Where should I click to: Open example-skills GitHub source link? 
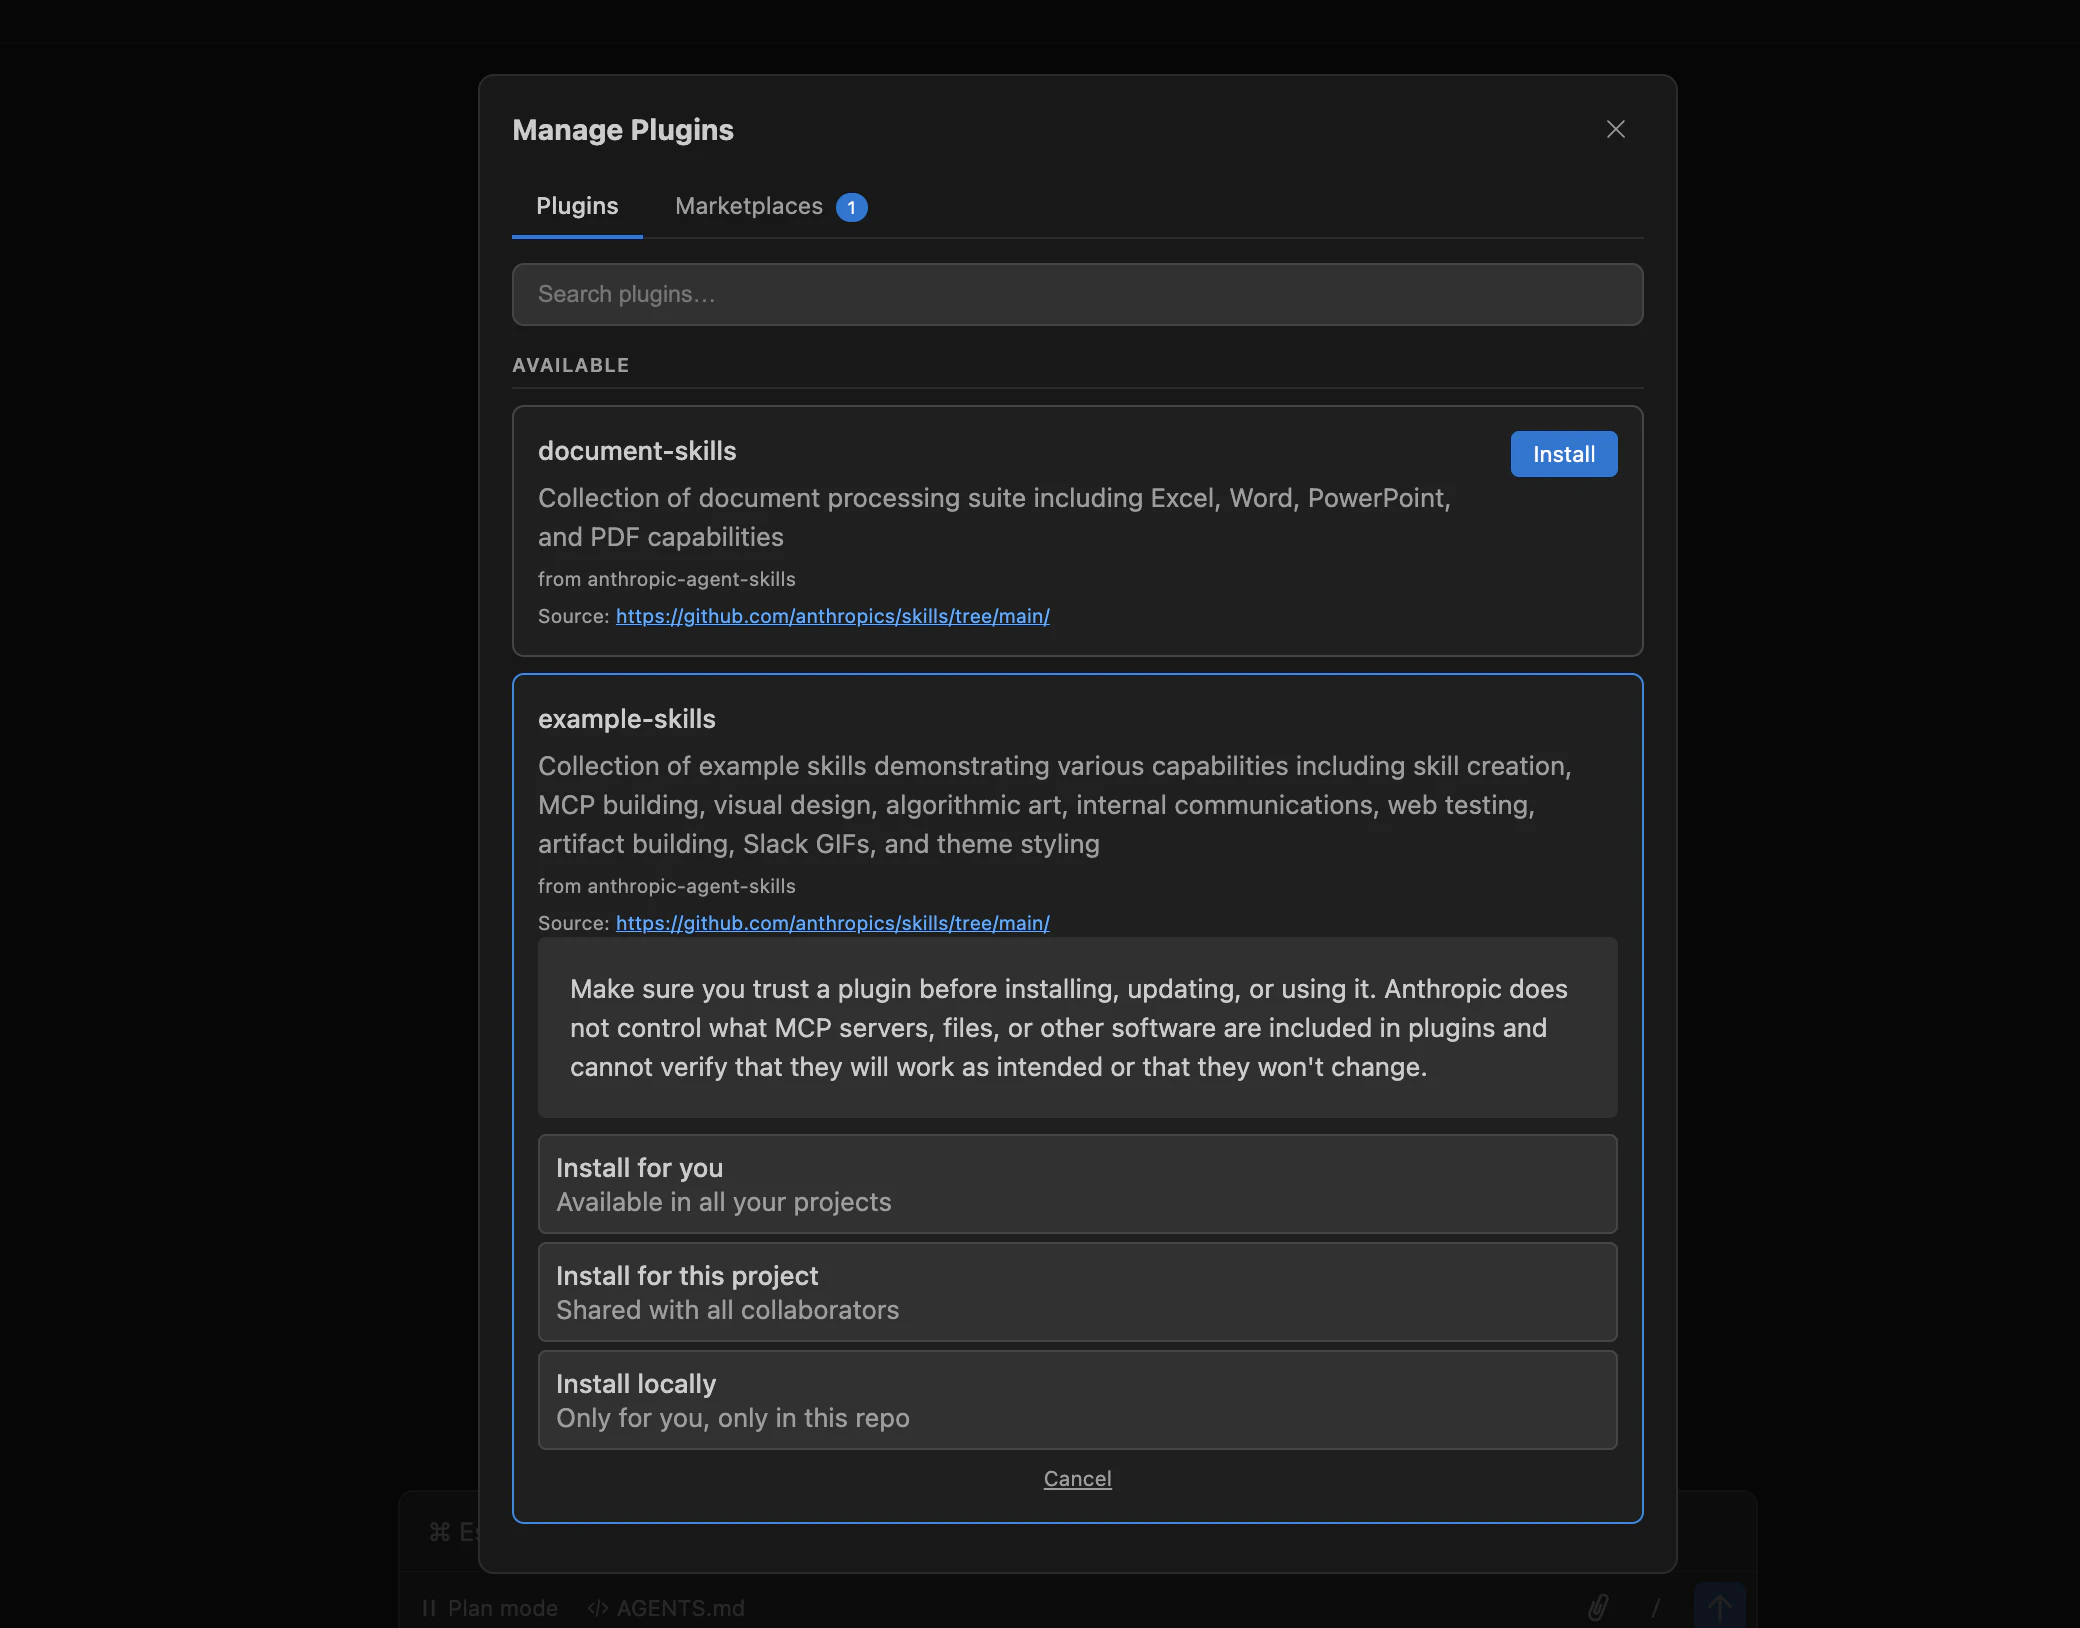pos(832,923)
